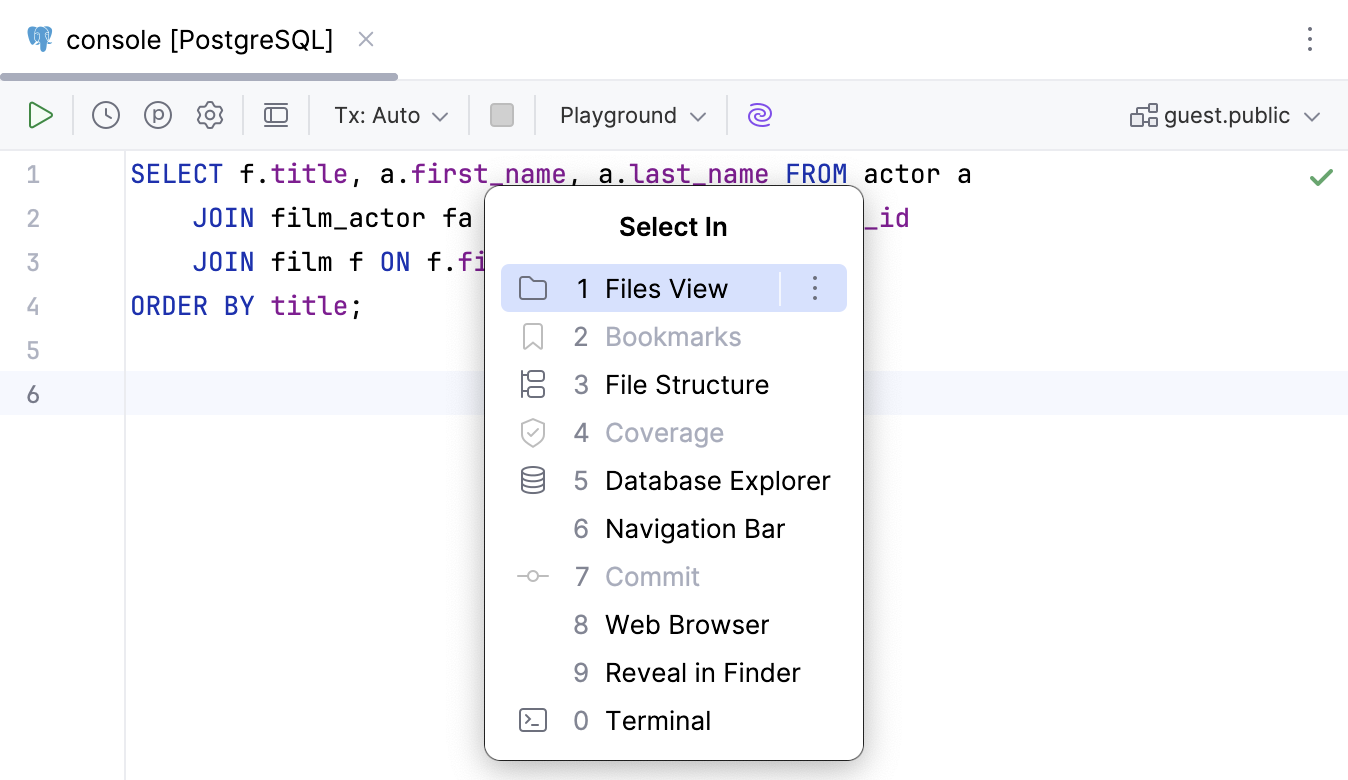1348x780 pixels.
Task: Click the Reveal in Finder entry
Action: (x=702, y=672)
